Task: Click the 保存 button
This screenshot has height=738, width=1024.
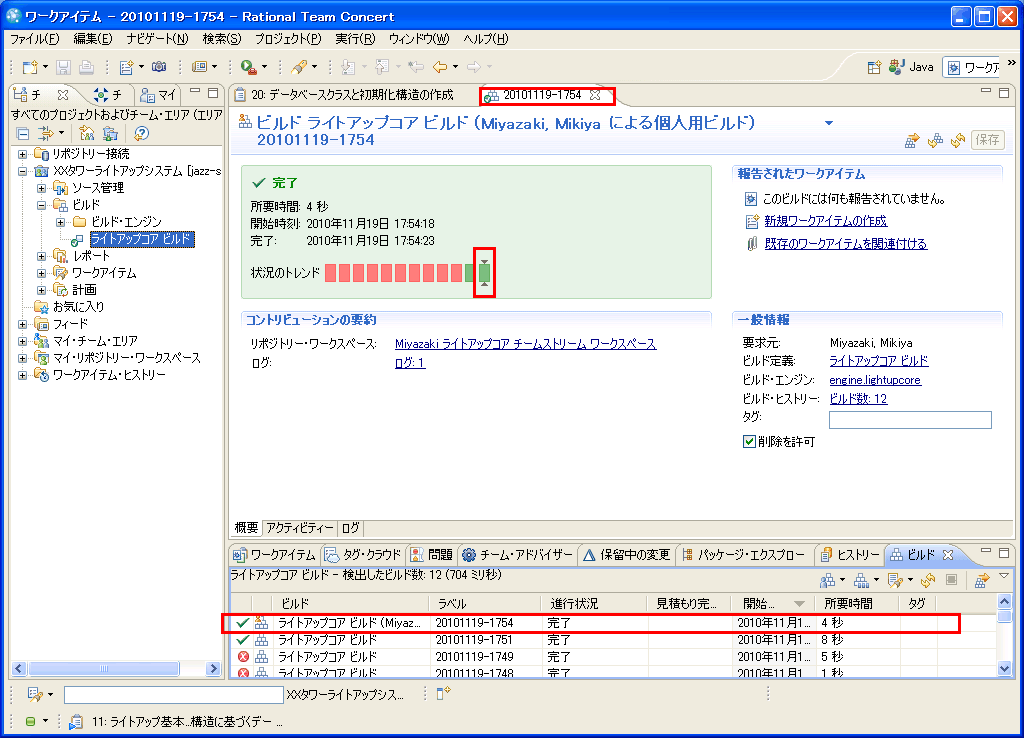Action: 987,140
